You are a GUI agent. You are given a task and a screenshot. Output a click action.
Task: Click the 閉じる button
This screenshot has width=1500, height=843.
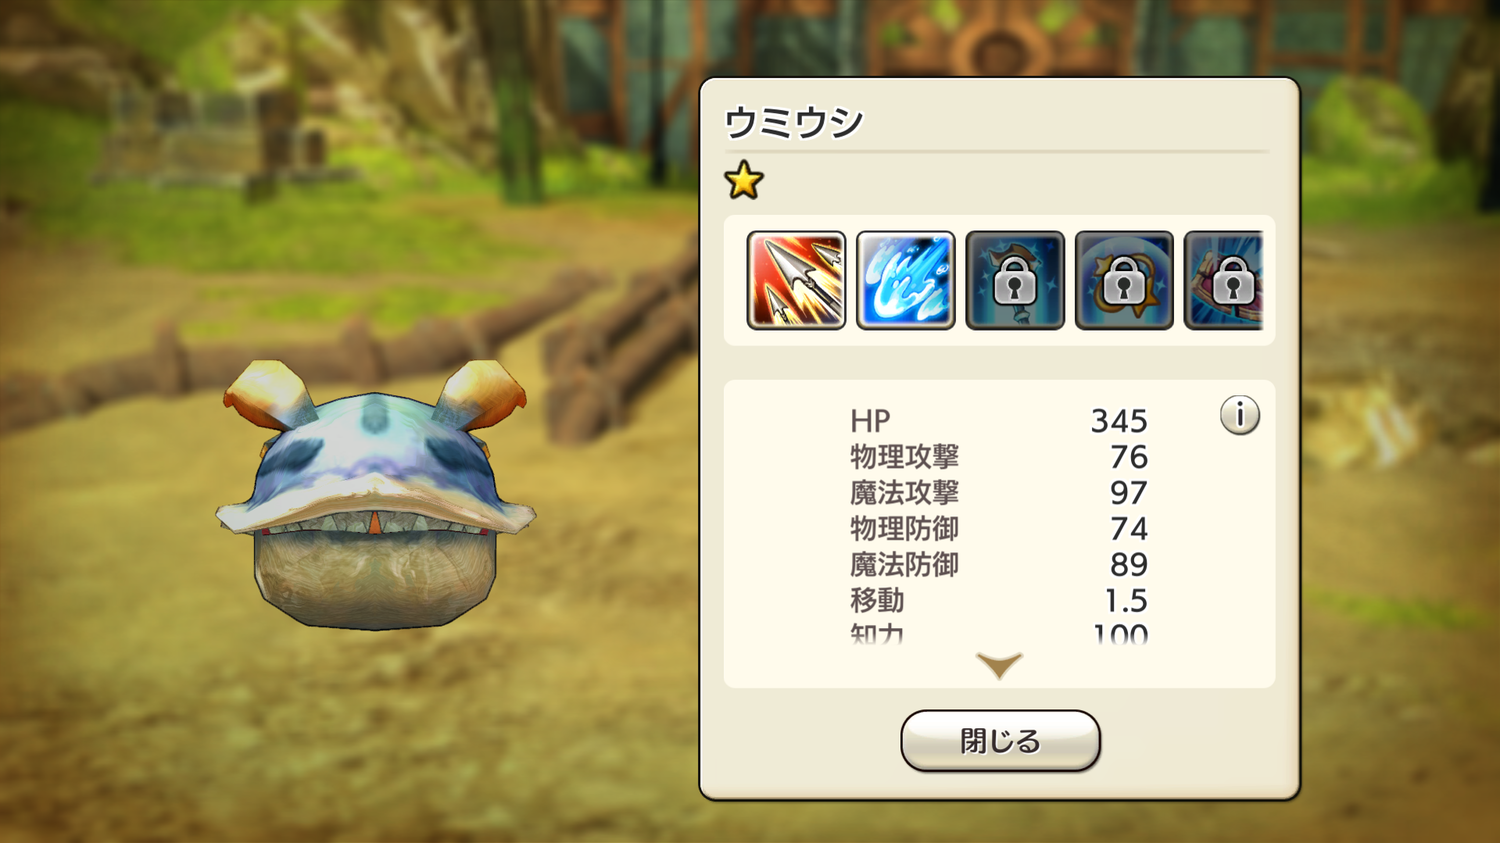point(1000,741)
